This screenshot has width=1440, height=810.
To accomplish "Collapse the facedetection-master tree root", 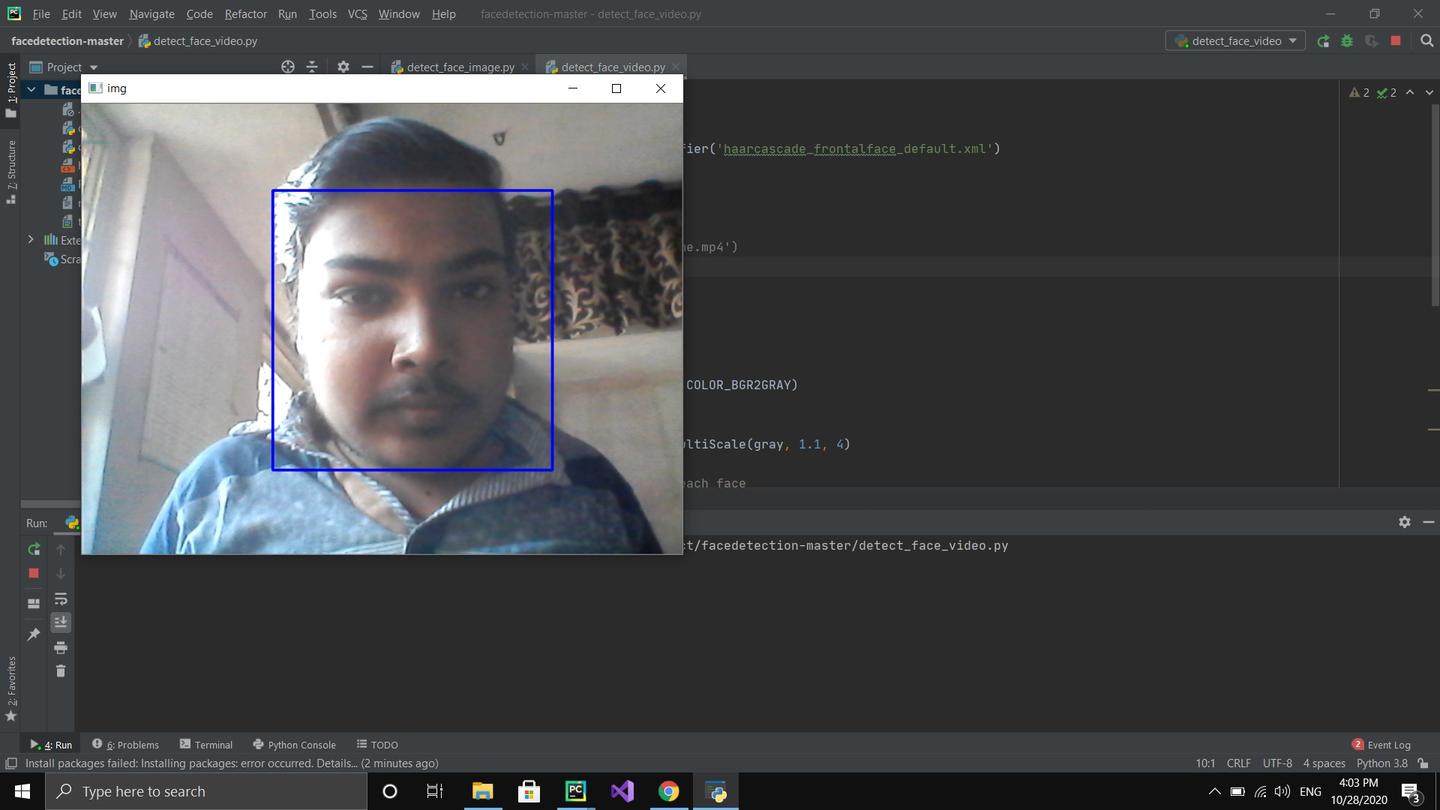I will point(31,90).
